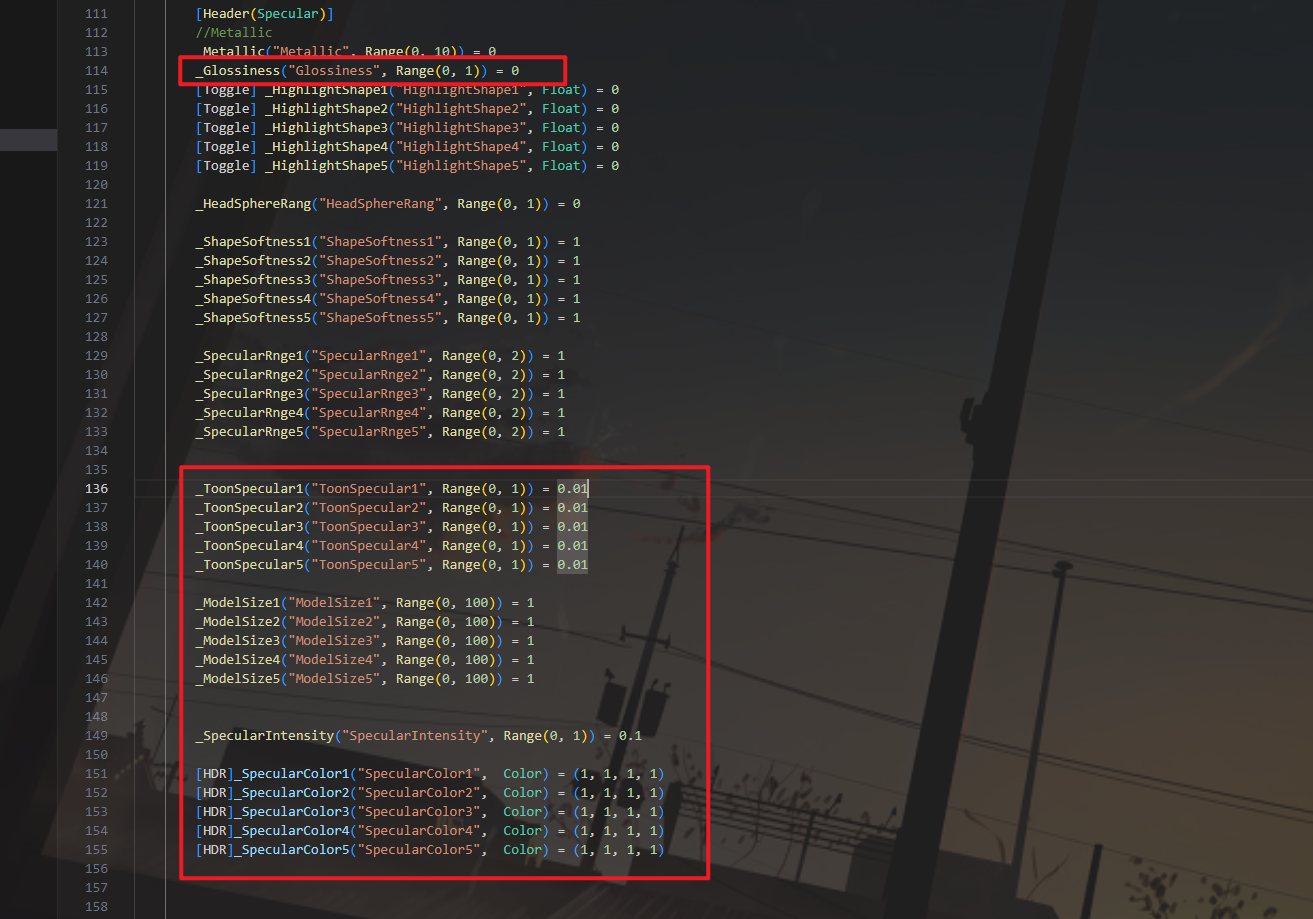
Task: Click the [Header(Specular)] attribute text
Action: tap(264, 14)
